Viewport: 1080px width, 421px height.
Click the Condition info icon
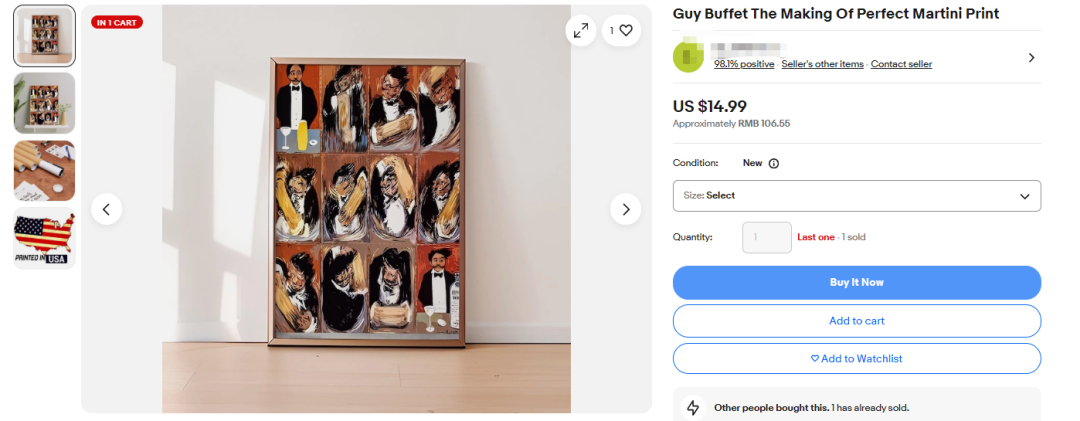click(773, 163)
